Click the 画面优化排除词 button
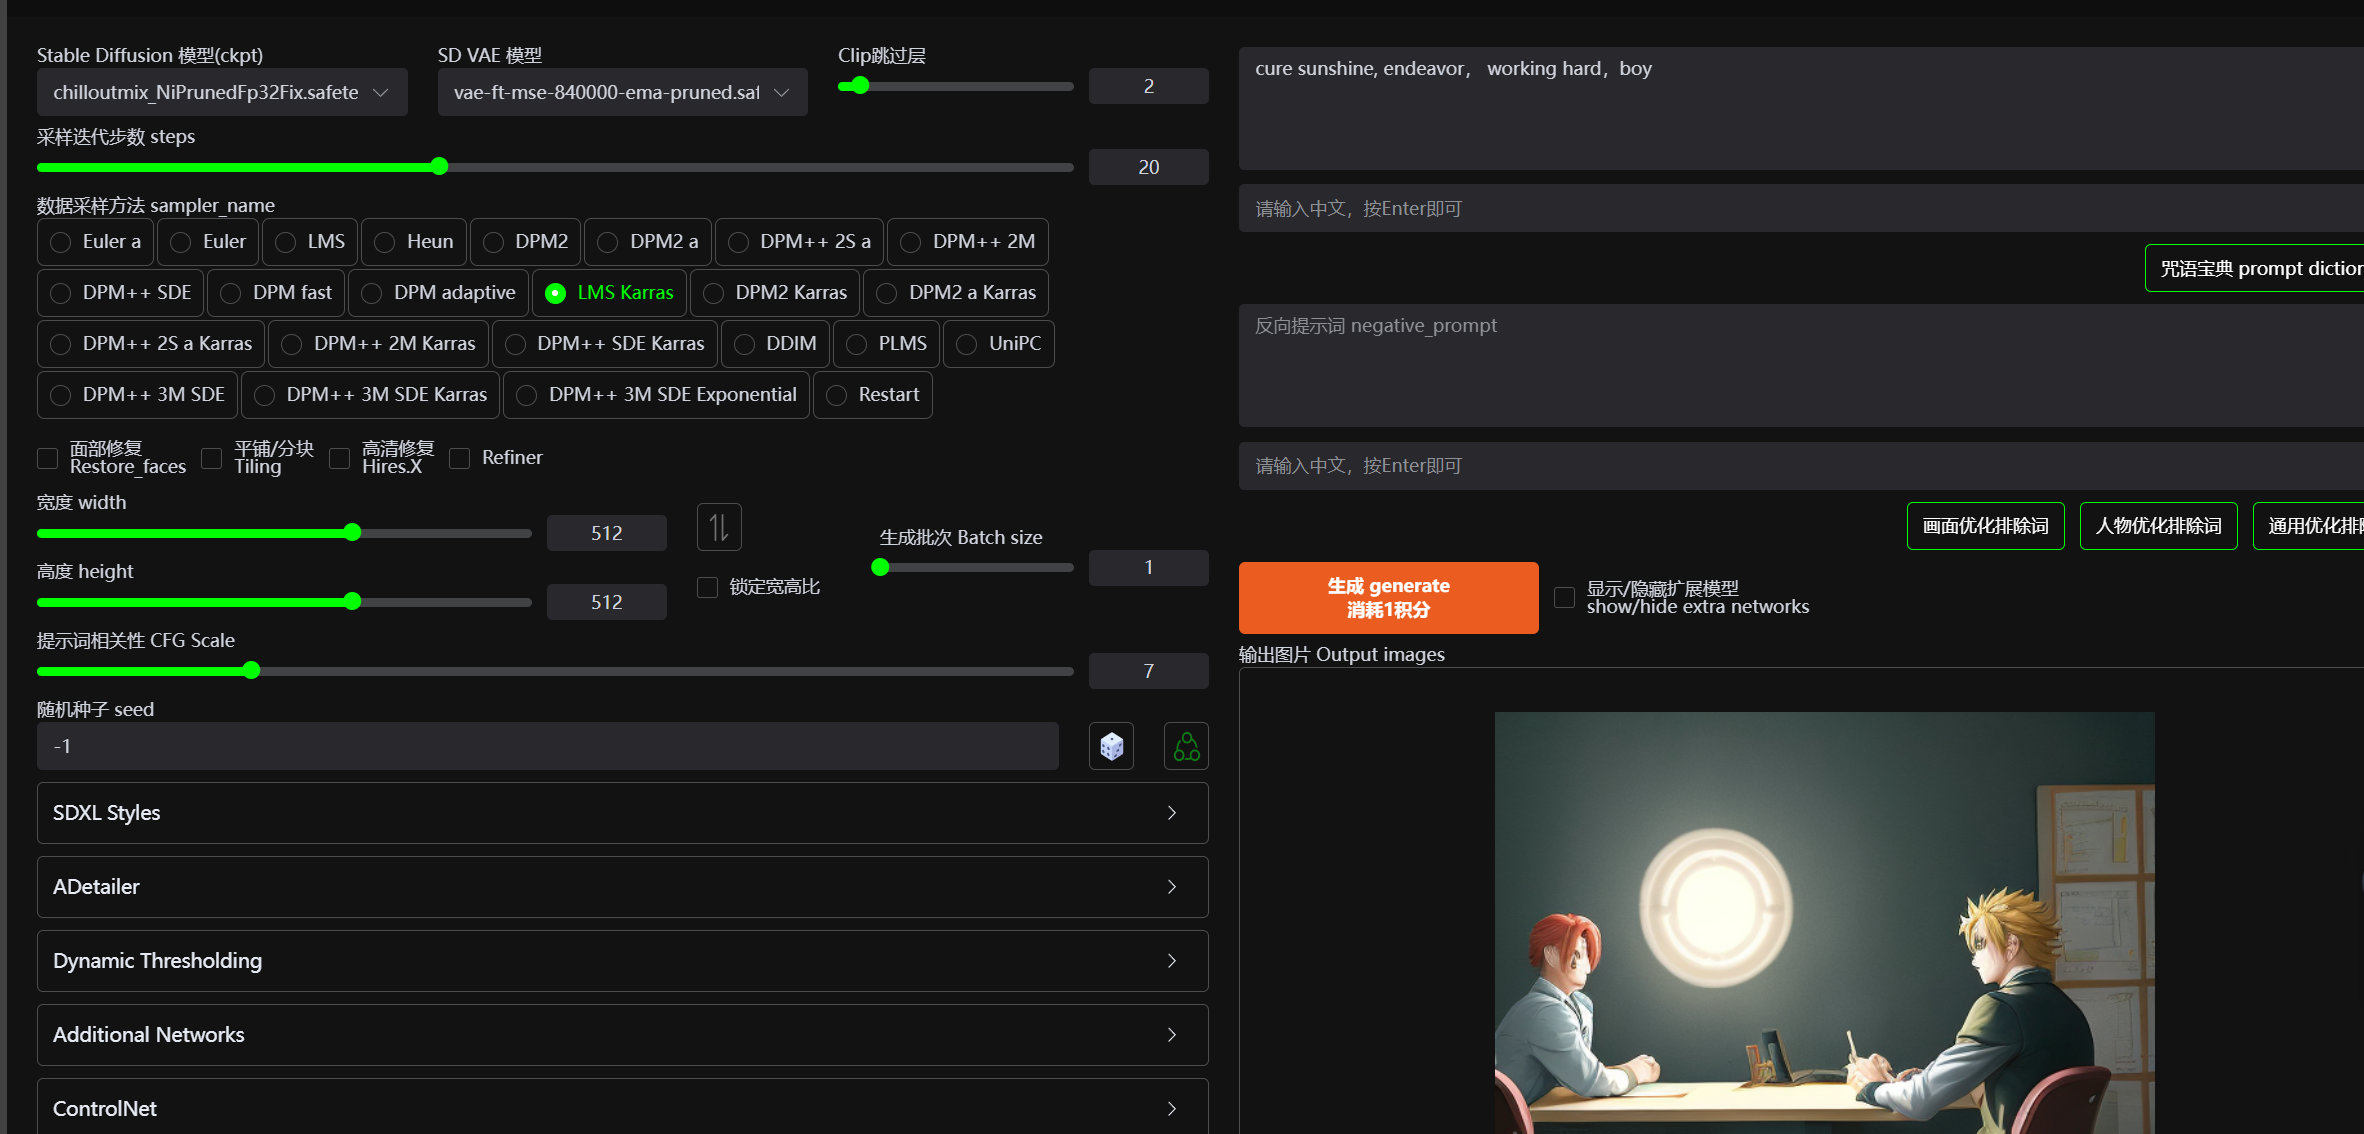 coord(1985,526)
